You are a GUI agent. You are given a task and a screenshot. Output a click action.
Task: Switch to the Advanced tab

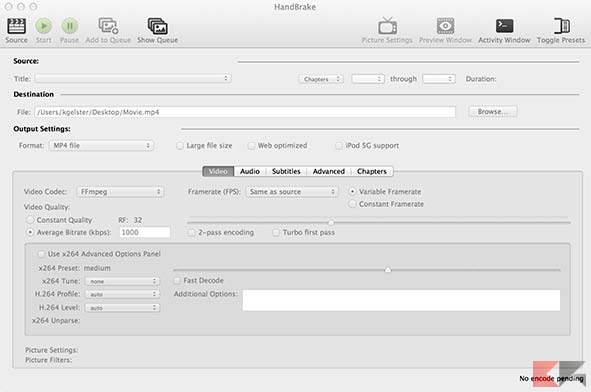pos(329,171)
